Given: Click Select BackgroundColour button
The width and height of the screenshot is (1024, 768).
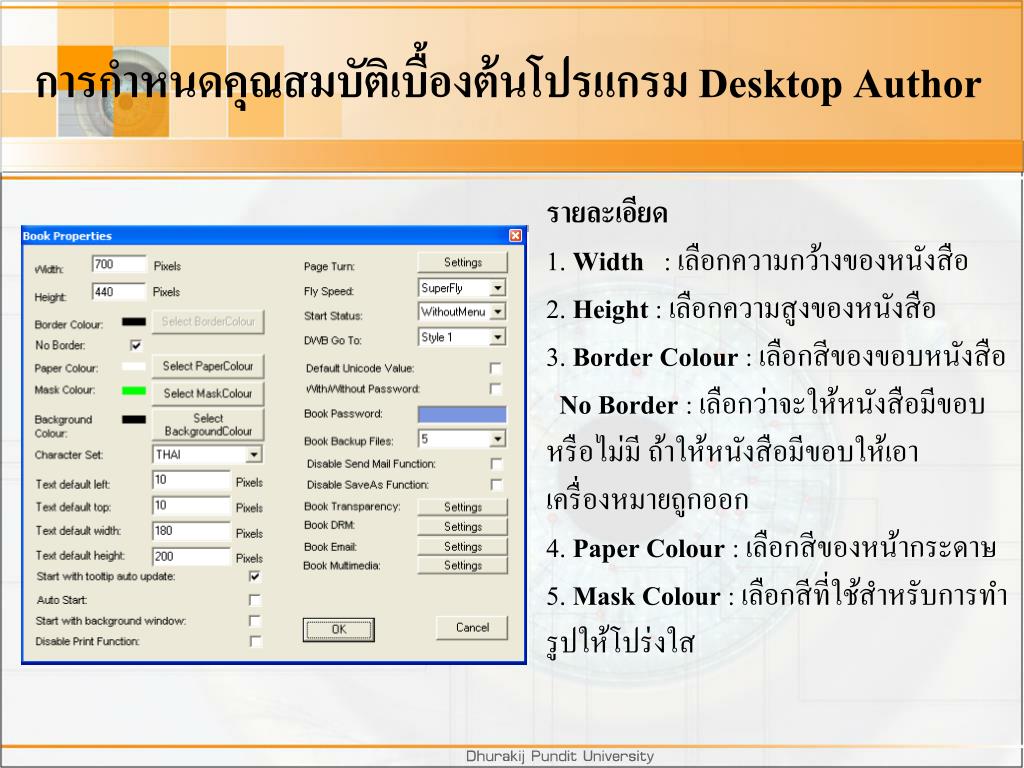Looking at the screenshot, I should (x=208, y=424).
